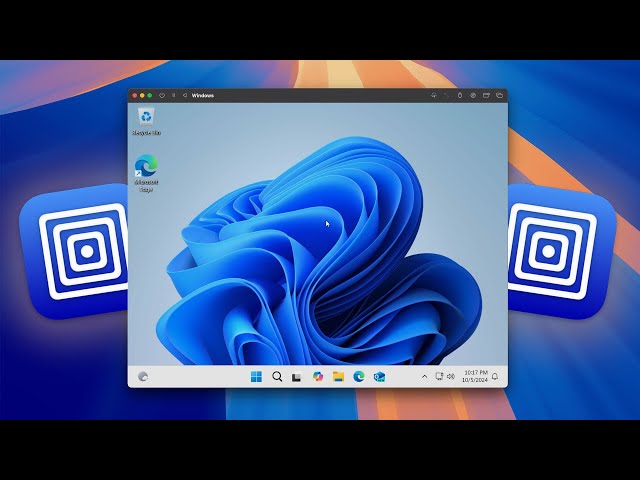Click the network status tray icon
Image resolution: width=640 pixels, height=480 pixels.
(439, 376)
